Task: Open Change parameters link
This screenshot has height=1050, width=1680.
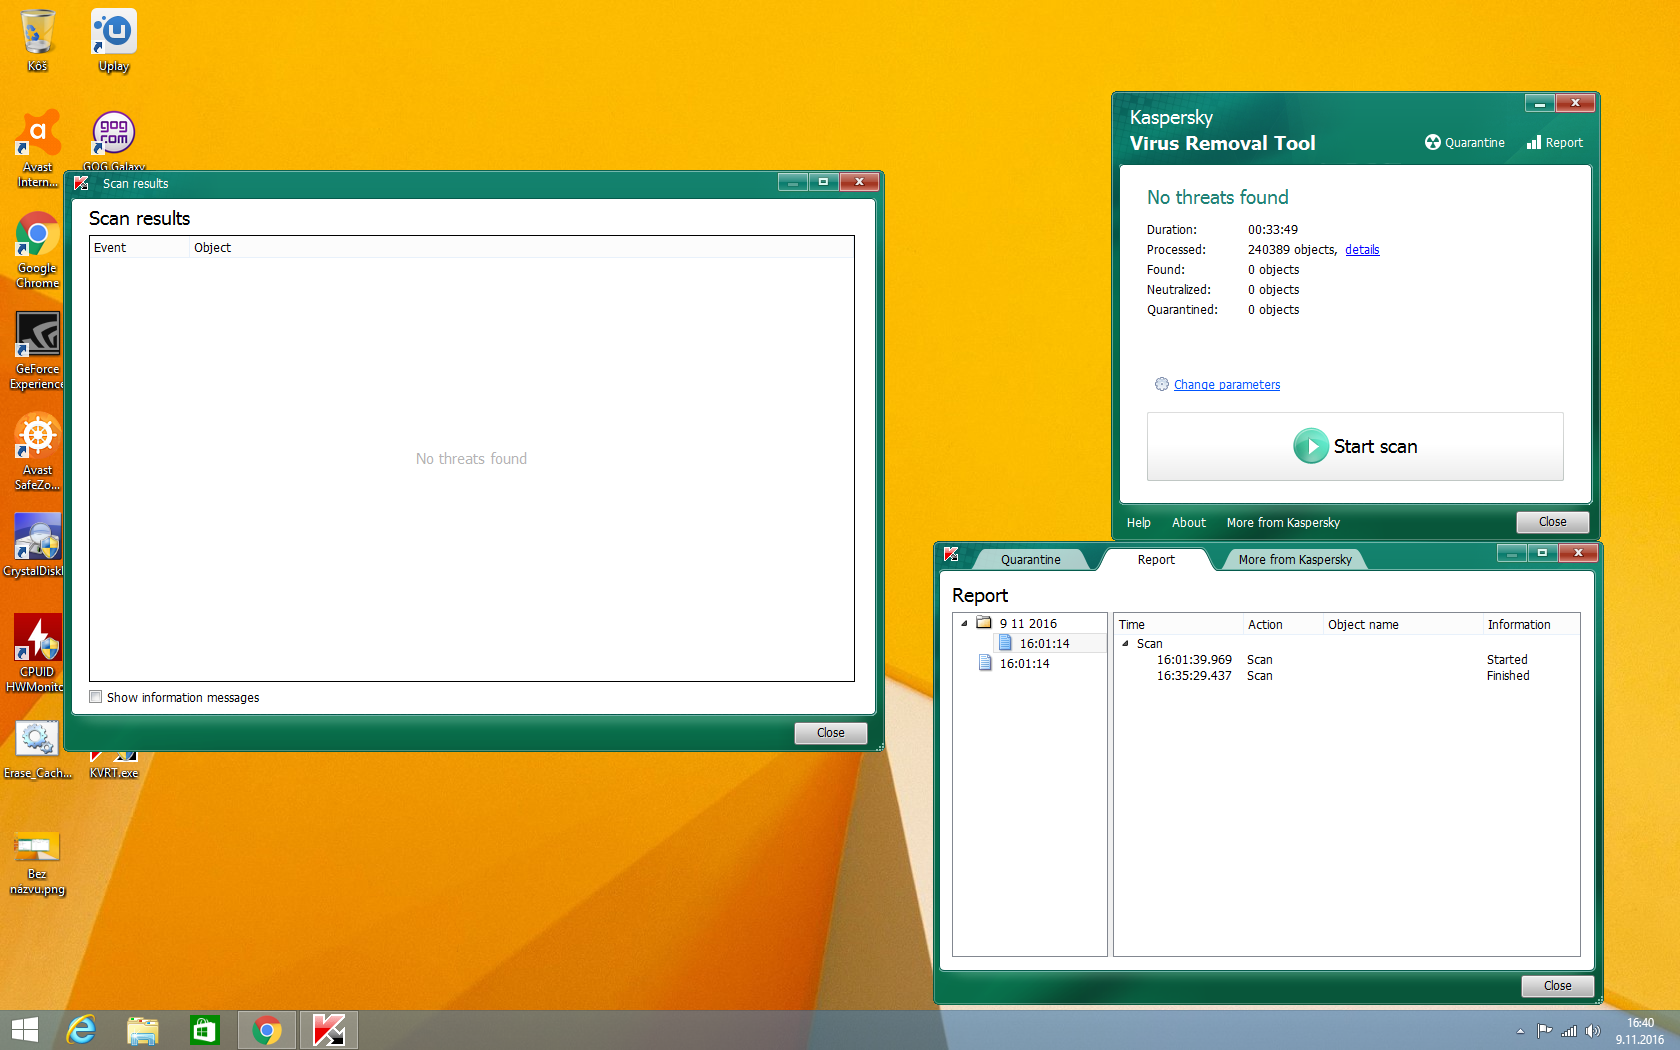Action: point(1227,384)
